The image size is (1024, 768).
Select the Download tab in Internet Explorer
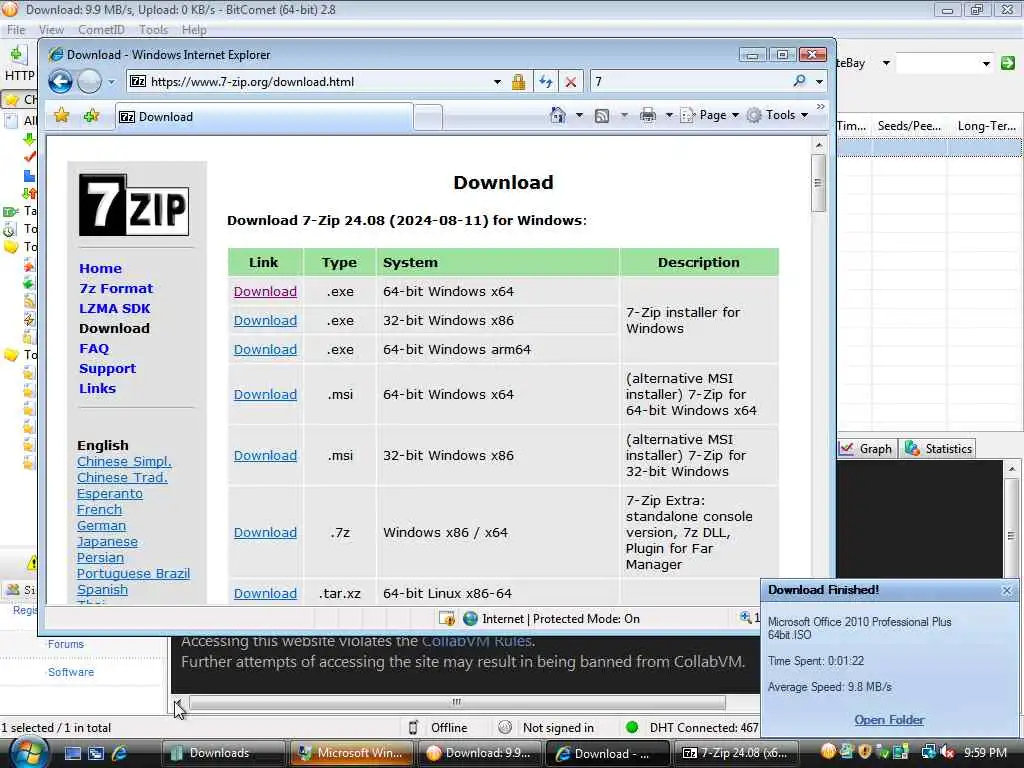click(264, 117)
